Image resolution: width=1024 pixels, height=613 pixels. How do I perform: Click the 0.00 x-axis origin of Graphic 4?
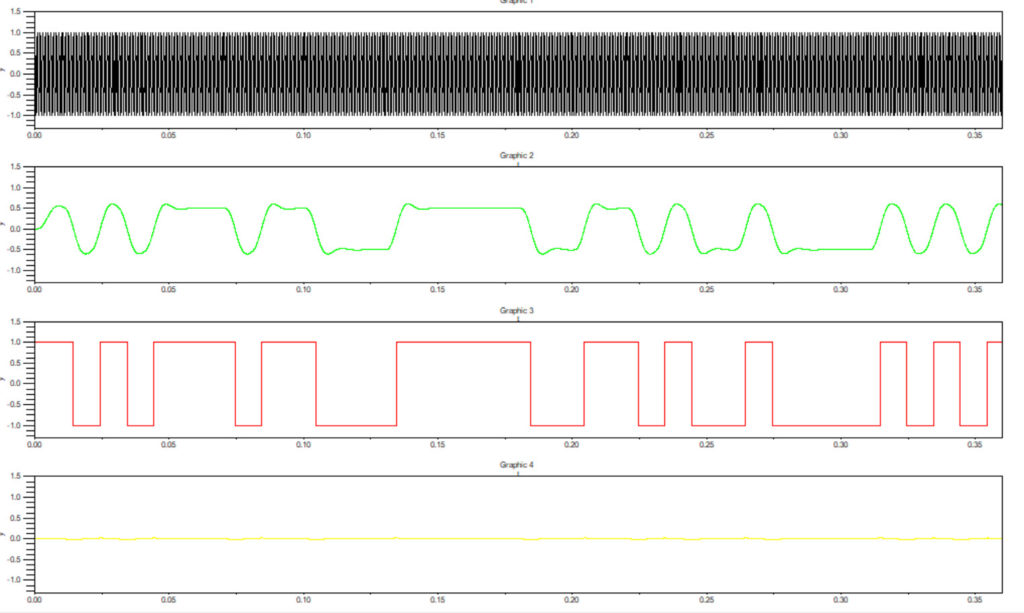(x=35, y=600)
